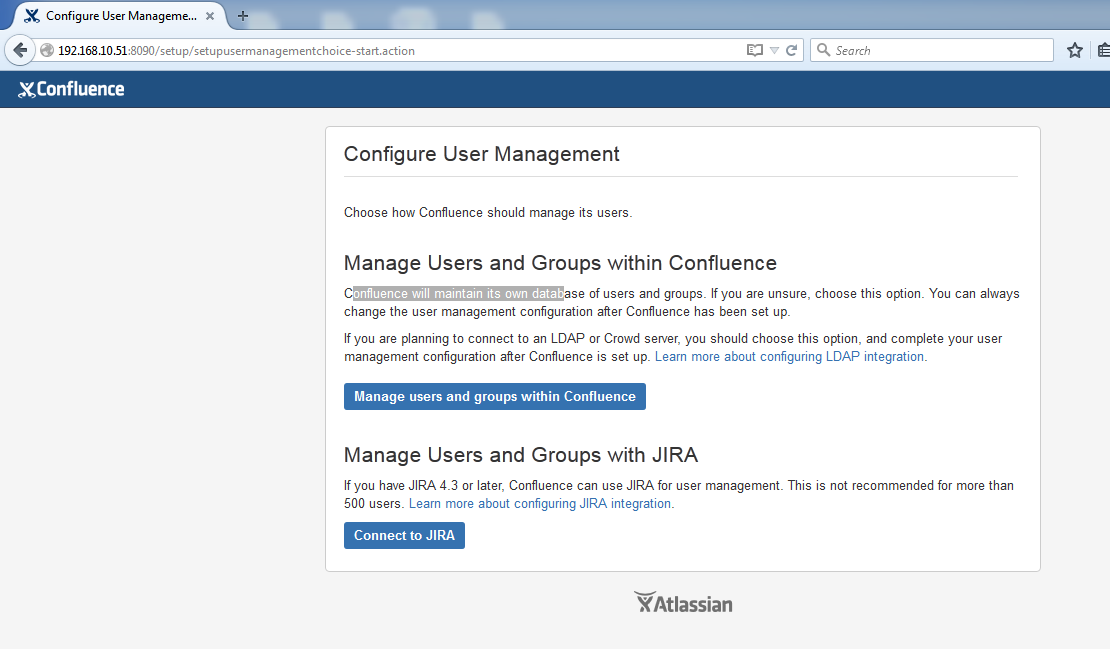Open a new tab with the plus button

pyautogui.click(x=243, y=16)
